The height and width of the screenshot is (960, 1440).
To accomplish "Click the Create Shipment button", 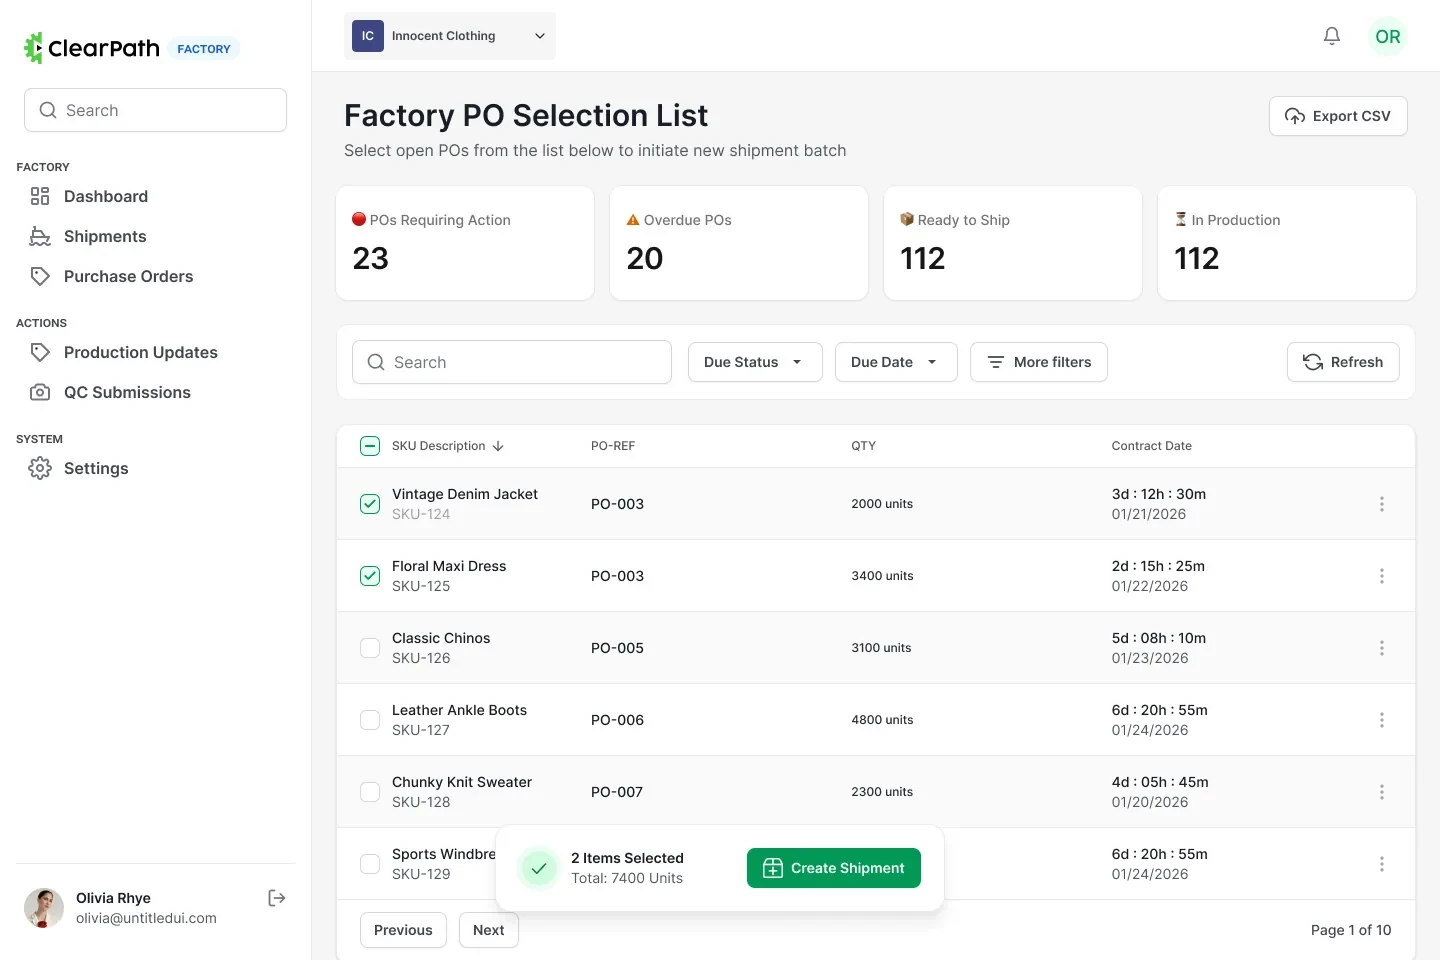I will click(x=834, y=868).
